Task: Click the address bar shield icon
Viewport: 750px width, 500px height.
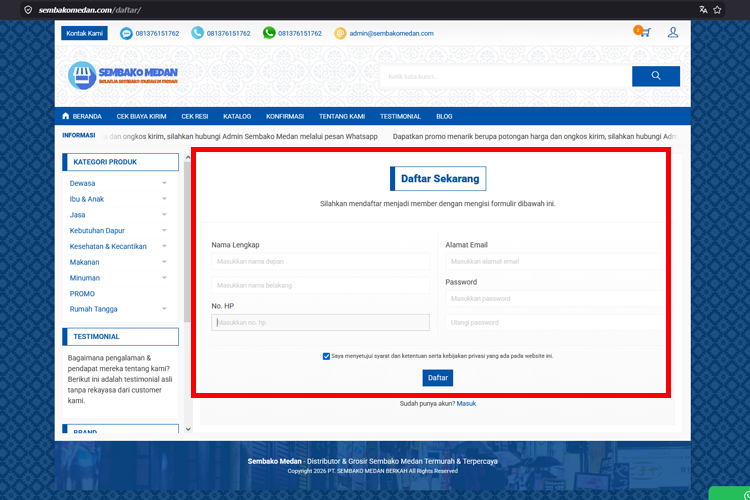Action: pos(28,10)
